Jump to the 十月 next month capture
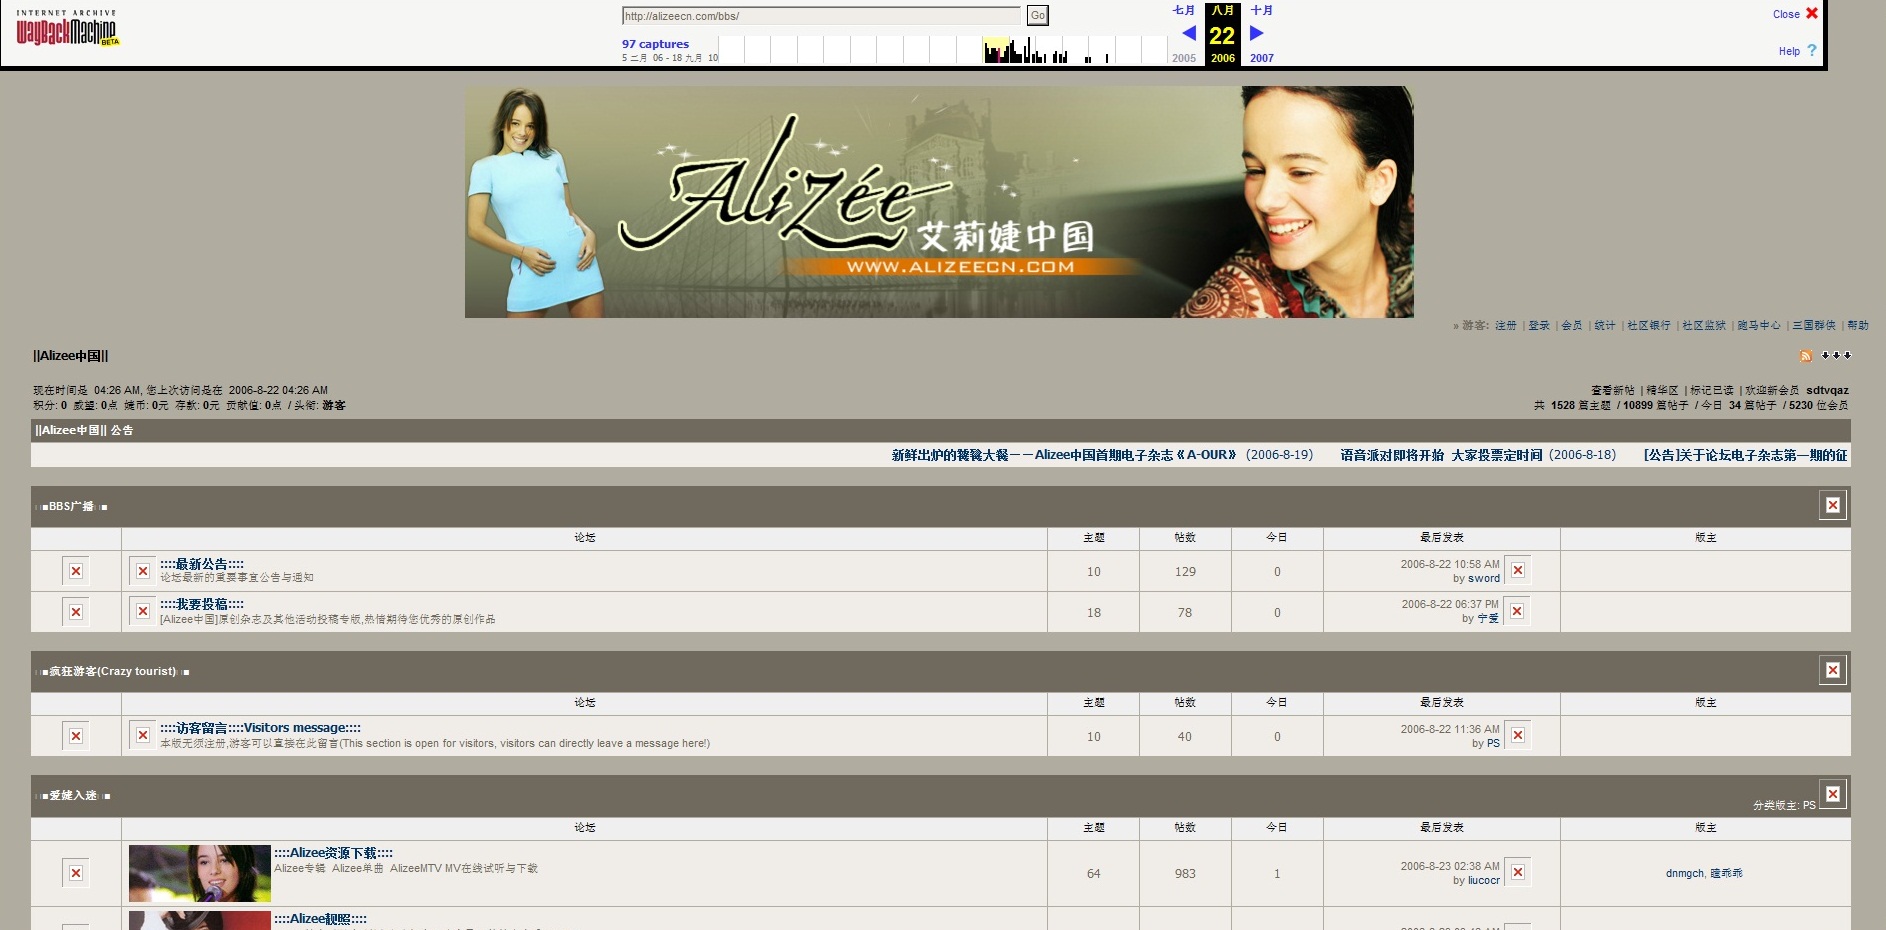 pyautogui.click(x=1262, y=10)
